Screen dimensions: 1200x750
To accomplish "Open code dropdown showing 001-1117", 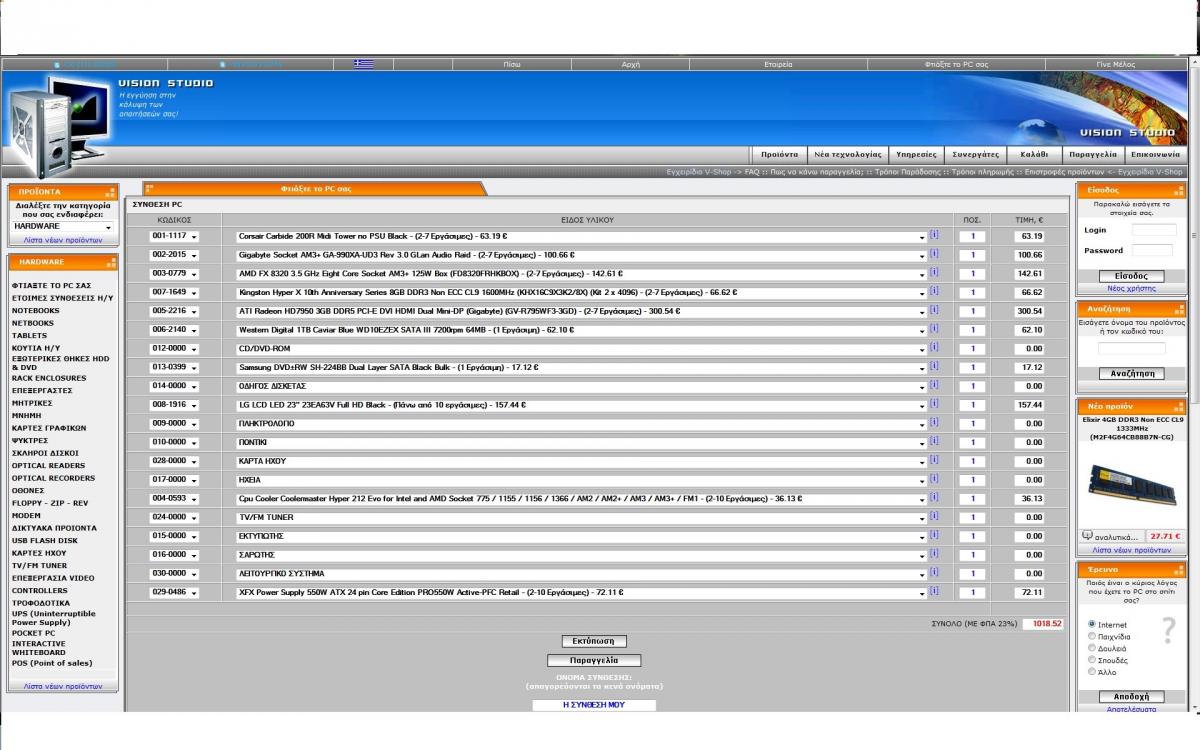I will coord(175,237).
